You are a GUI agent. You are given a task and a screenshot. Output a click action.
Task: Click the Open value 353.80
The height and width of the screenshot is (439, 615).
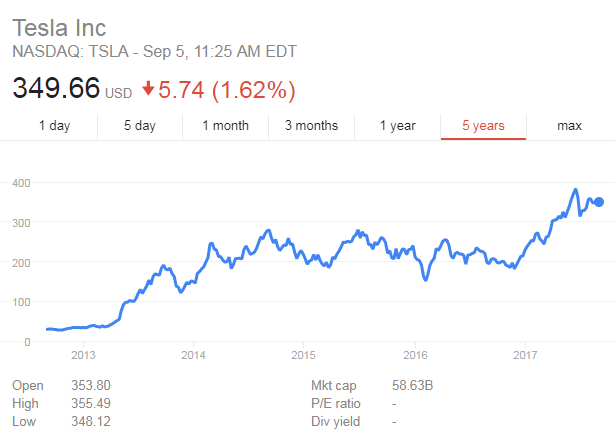coord(91,385)
